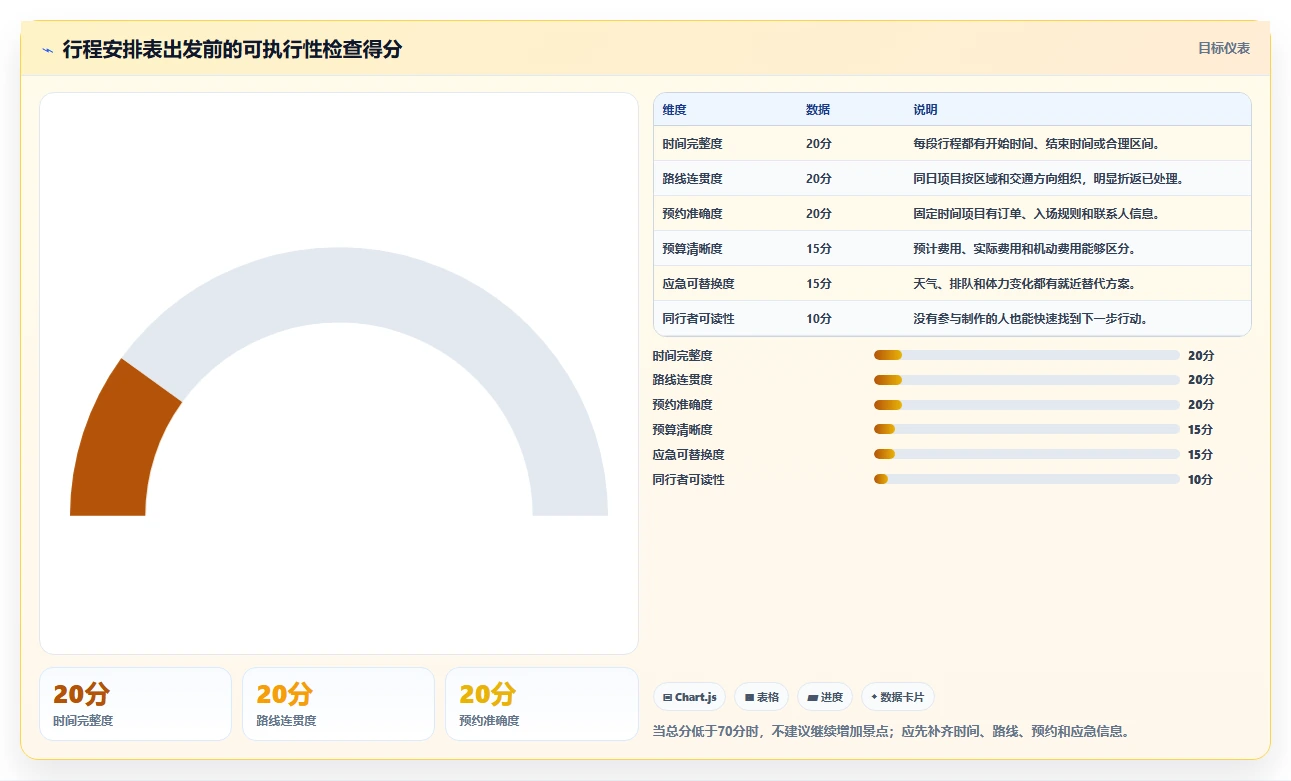Select the 预约准确度 cell in the table
1291x781 pixels.
(x=692, y=214)
